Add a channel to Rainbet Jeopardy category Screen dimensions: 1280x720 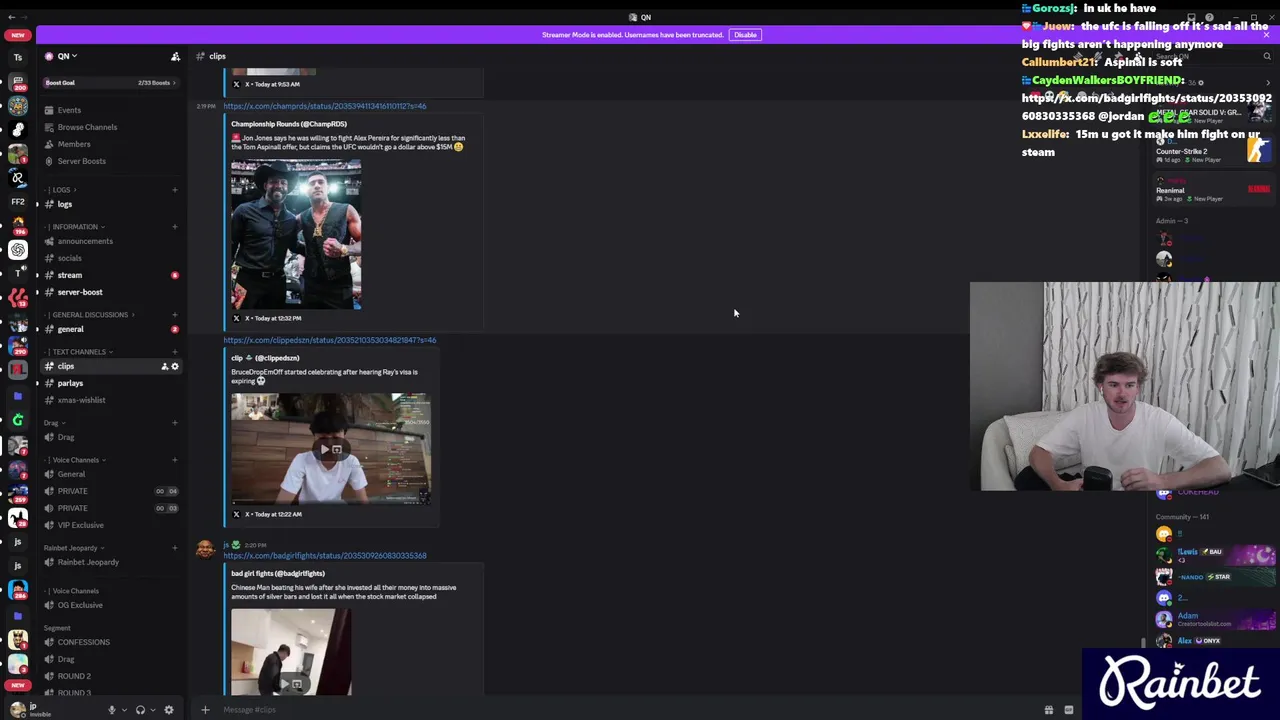click(174, 548)
